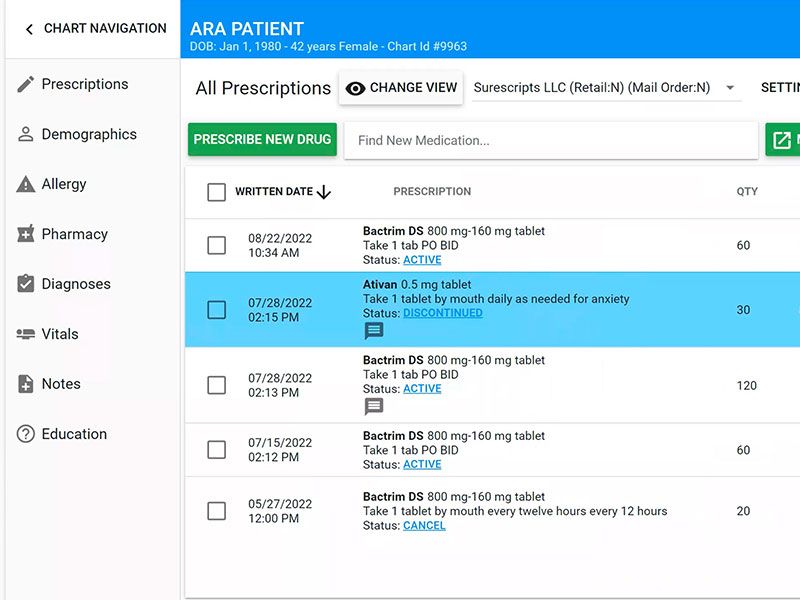The width and height of the screenshot is (800, 600).
Task: Click the Prescriptions pencil icon
Action: click(26, 84)
